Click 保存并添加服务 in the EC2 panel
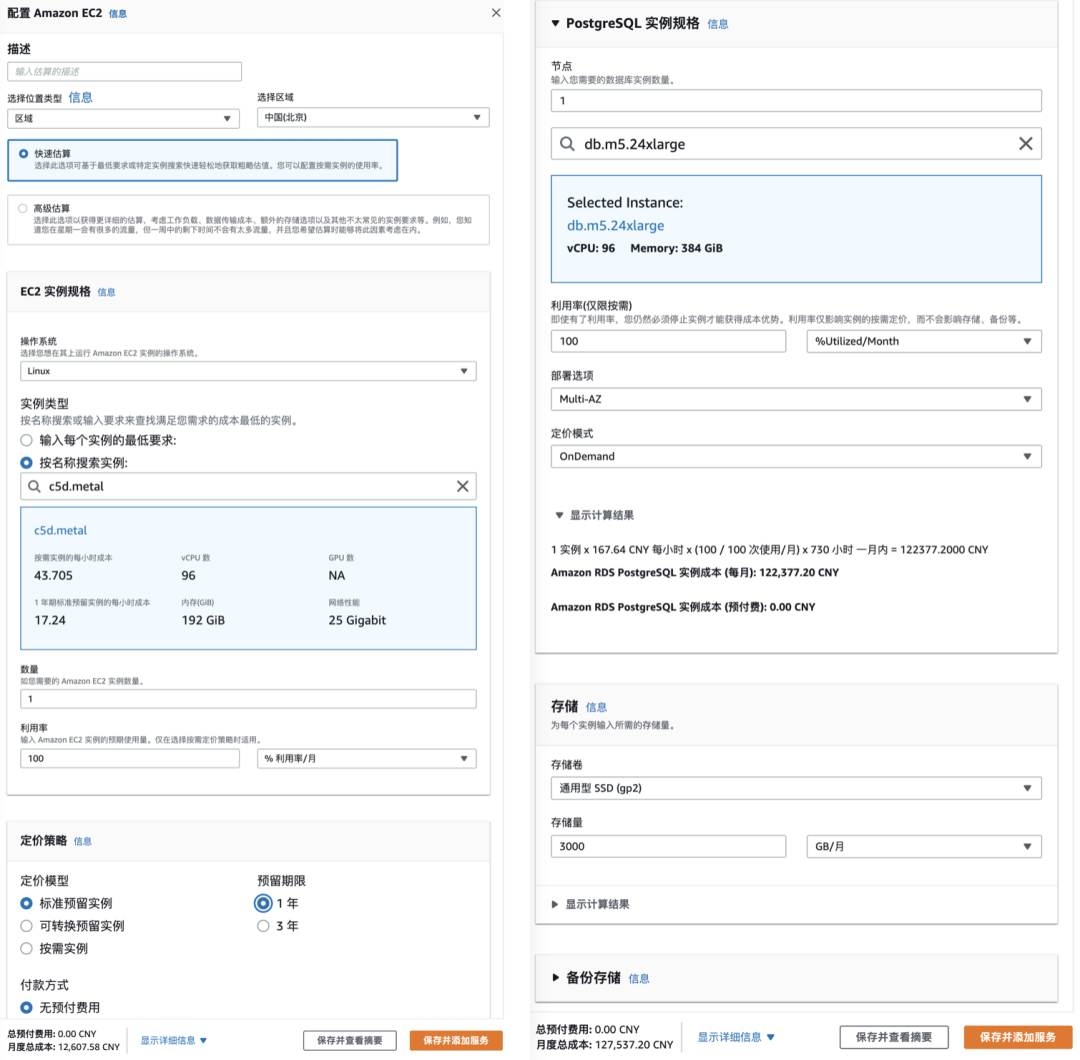The image size is (1080, 1060). [x=456, y=1040]
